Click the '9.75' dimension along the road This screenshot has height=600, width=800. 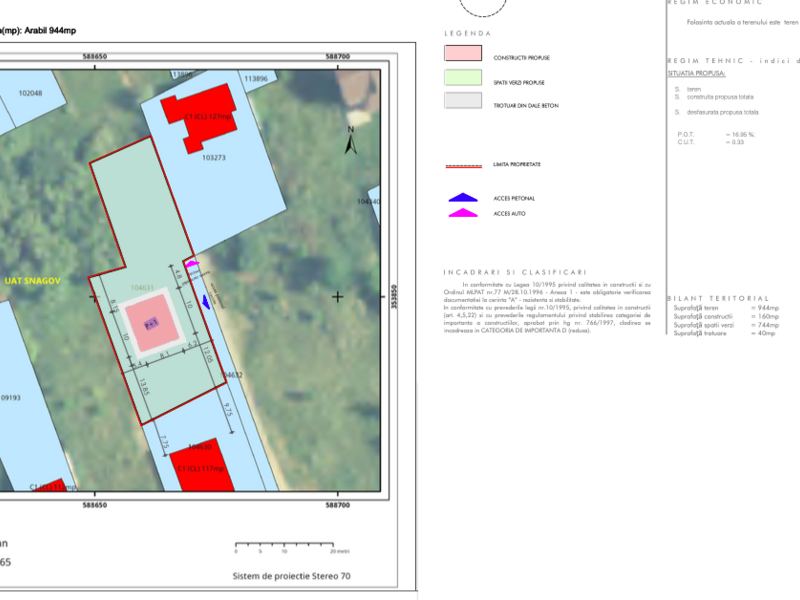click(229, 410)
